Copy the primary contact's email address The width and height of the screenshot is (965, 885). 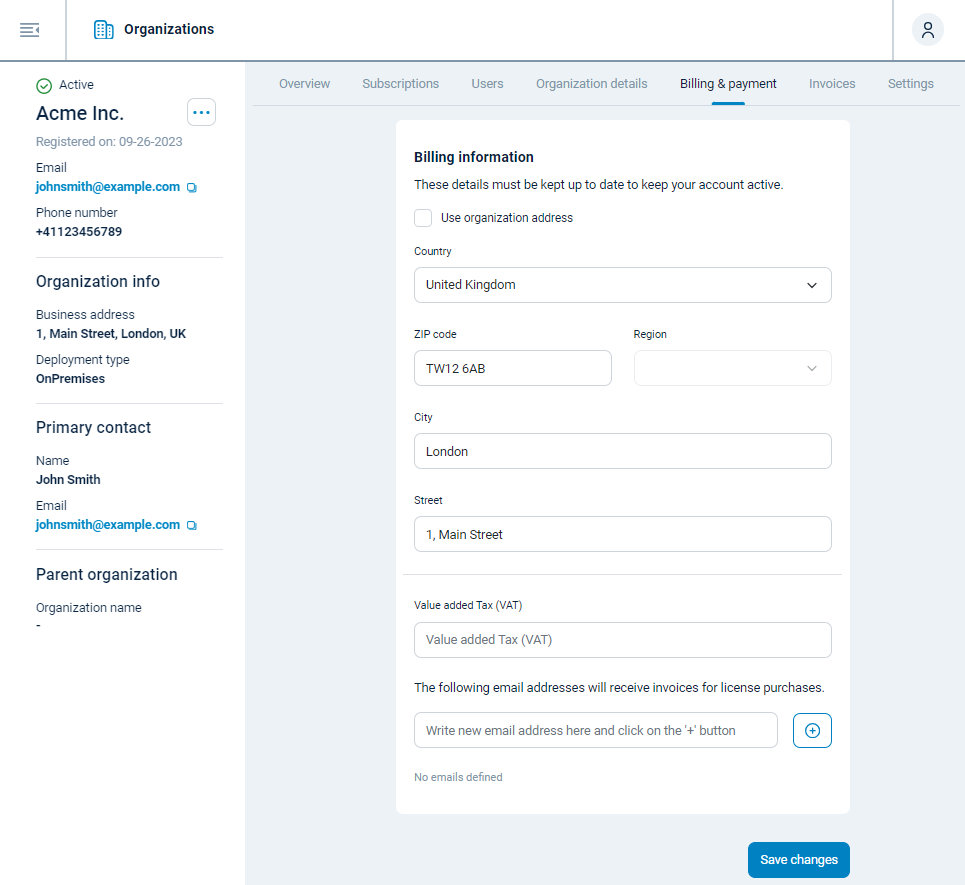point(191,524)
